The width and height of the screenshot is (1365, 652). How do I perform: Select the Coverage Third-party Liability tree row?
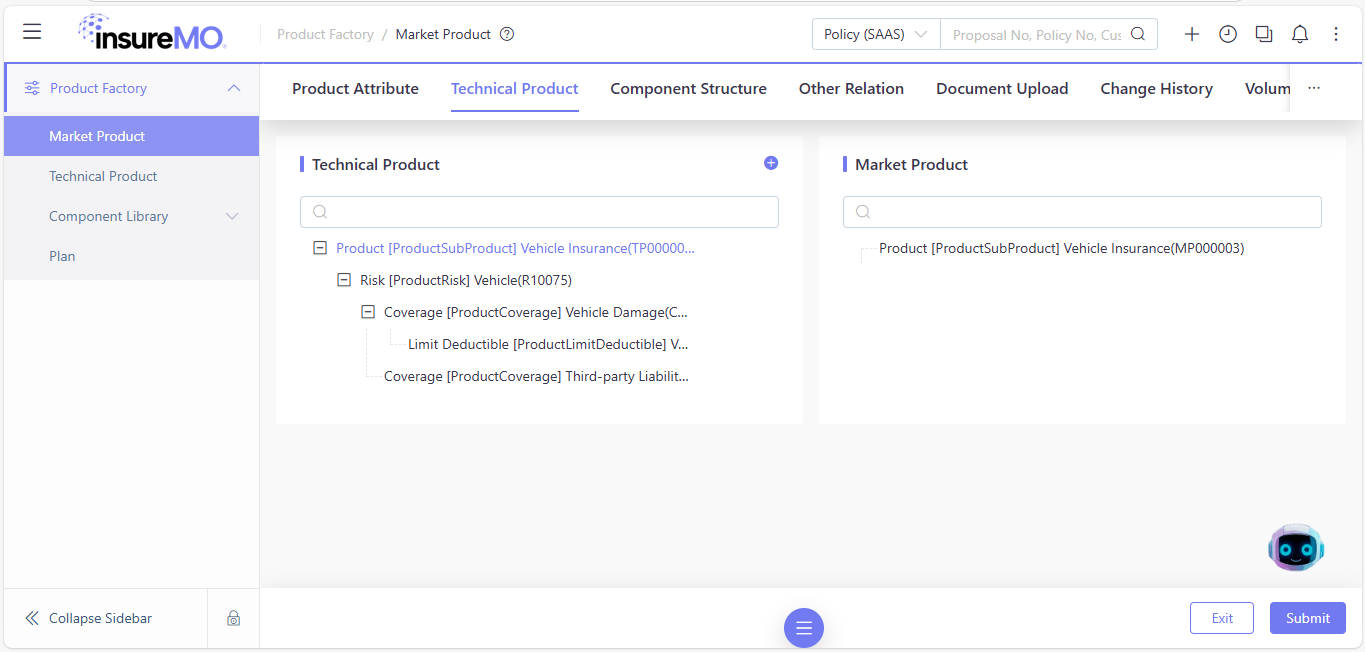(x=537, y=376)
